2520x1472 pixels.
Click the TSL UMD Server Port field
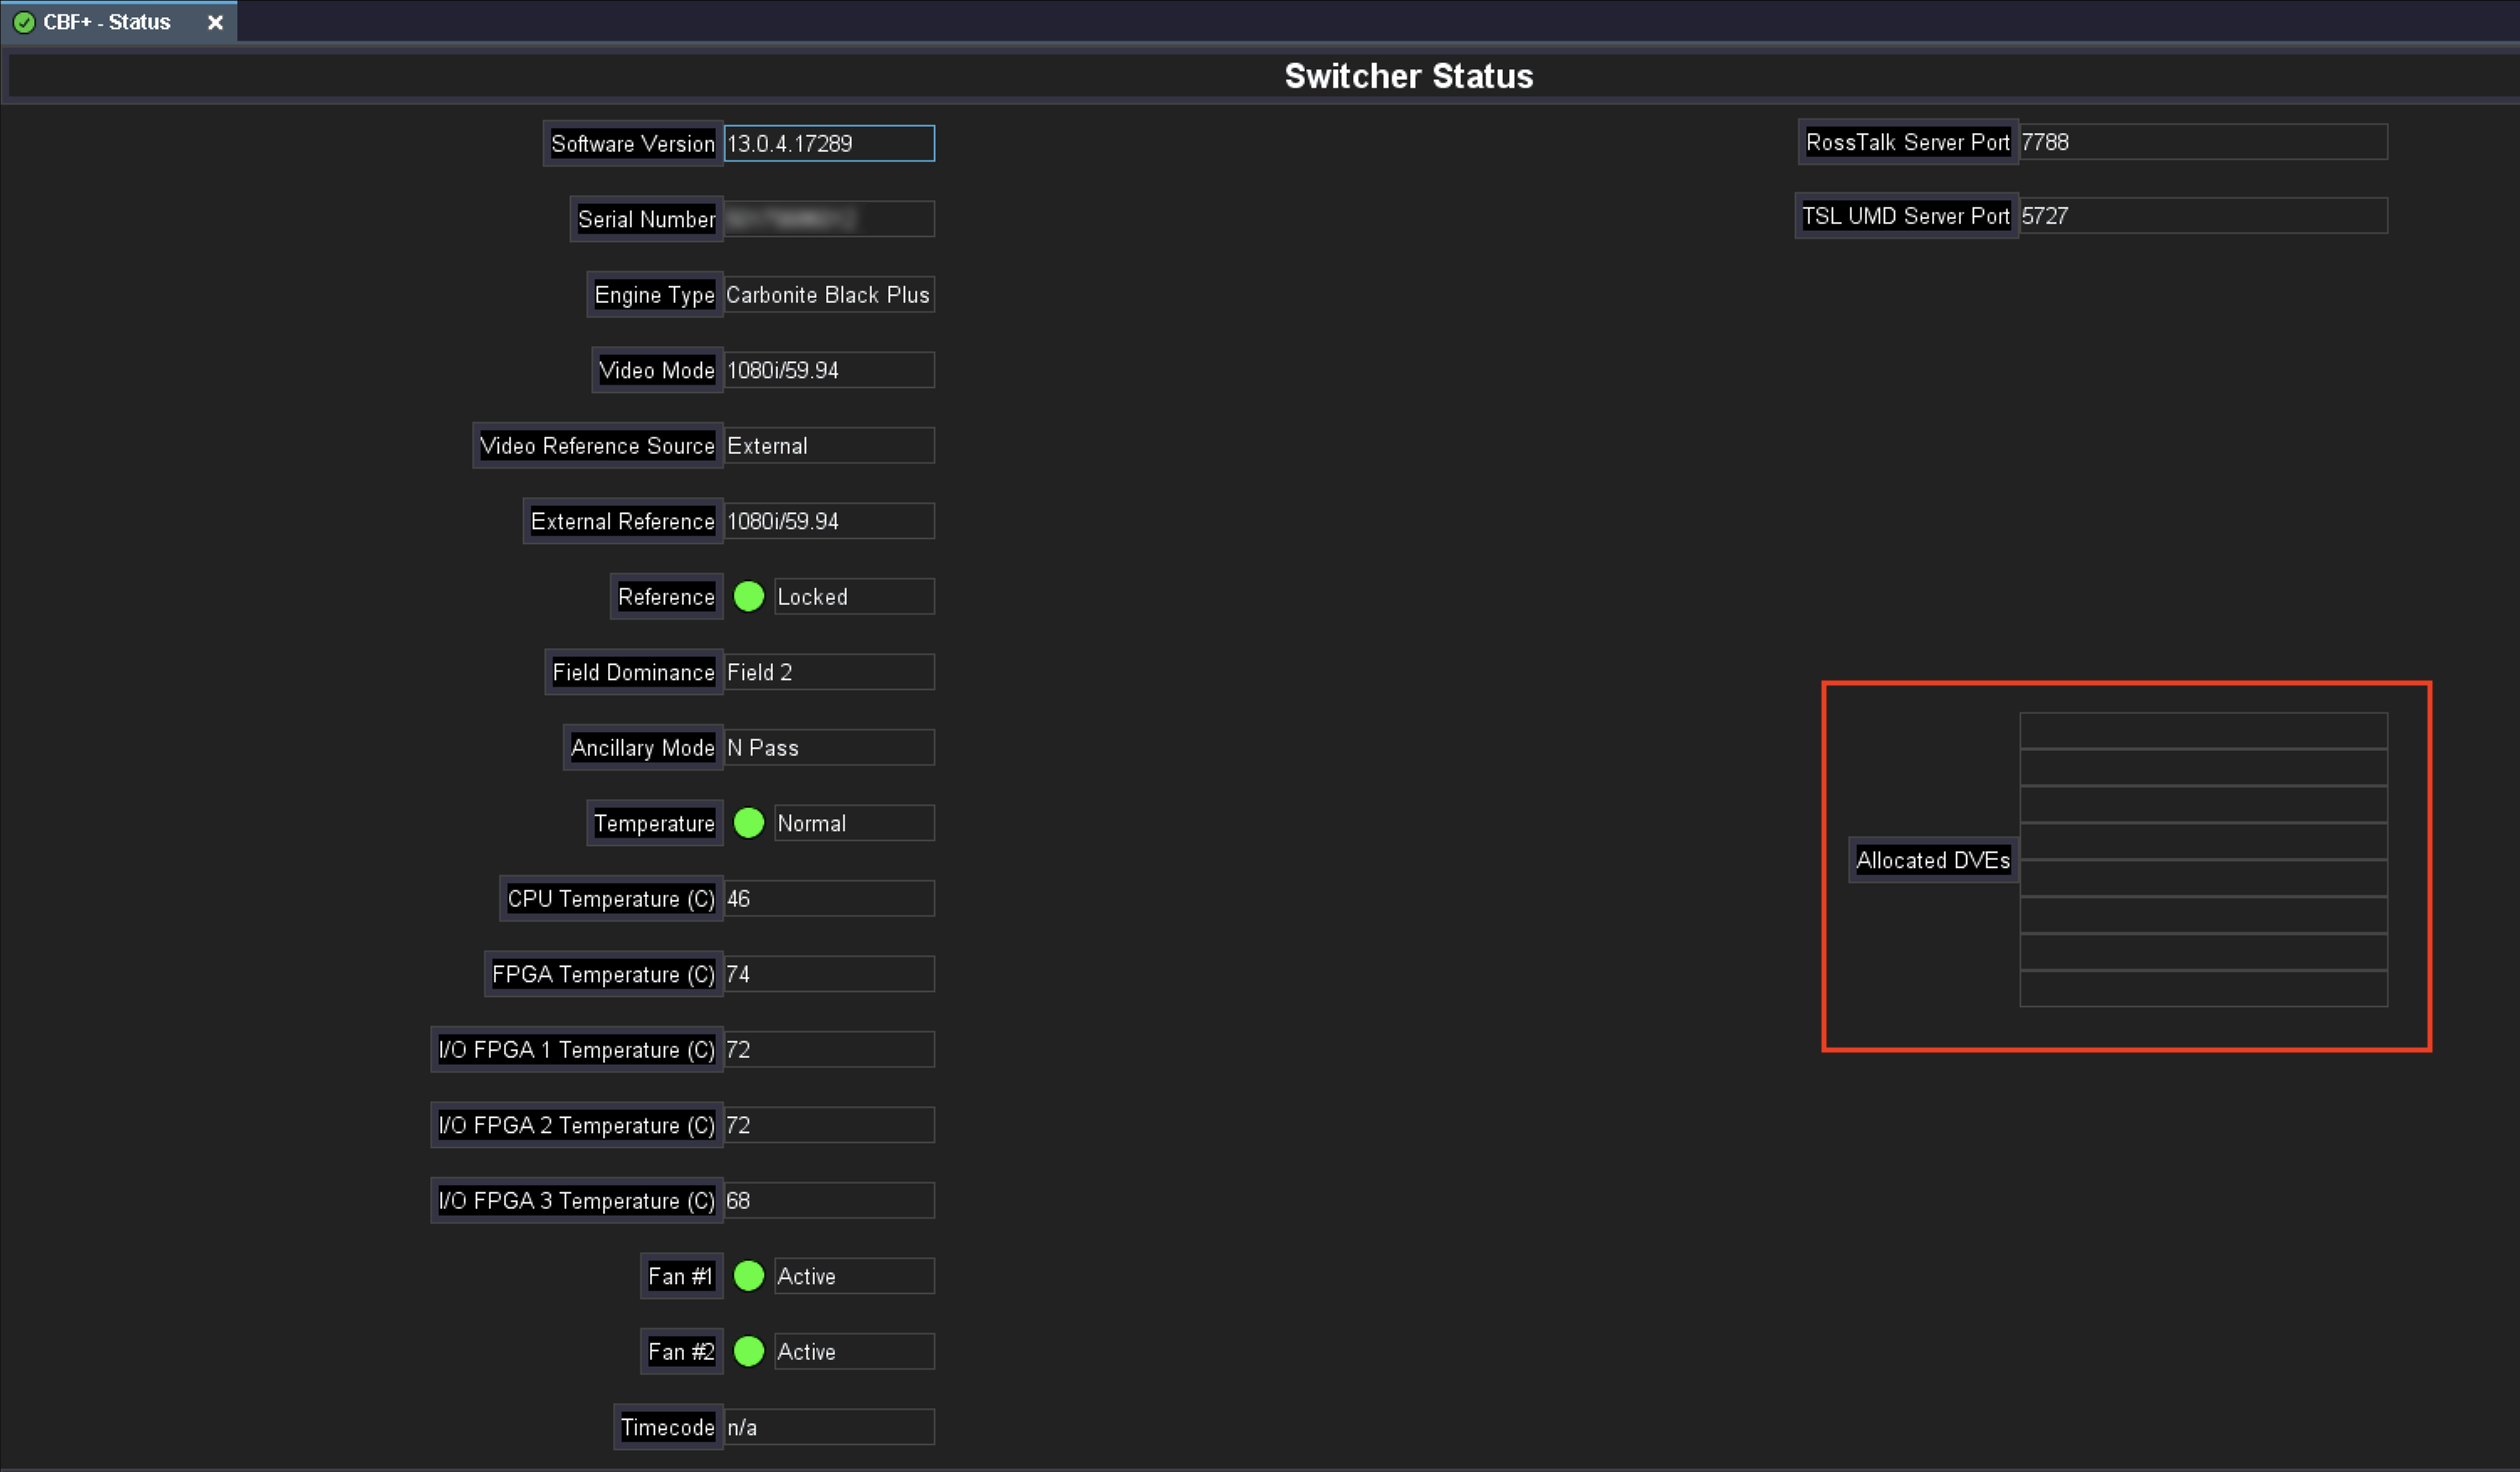click(x=2202, y=216)
